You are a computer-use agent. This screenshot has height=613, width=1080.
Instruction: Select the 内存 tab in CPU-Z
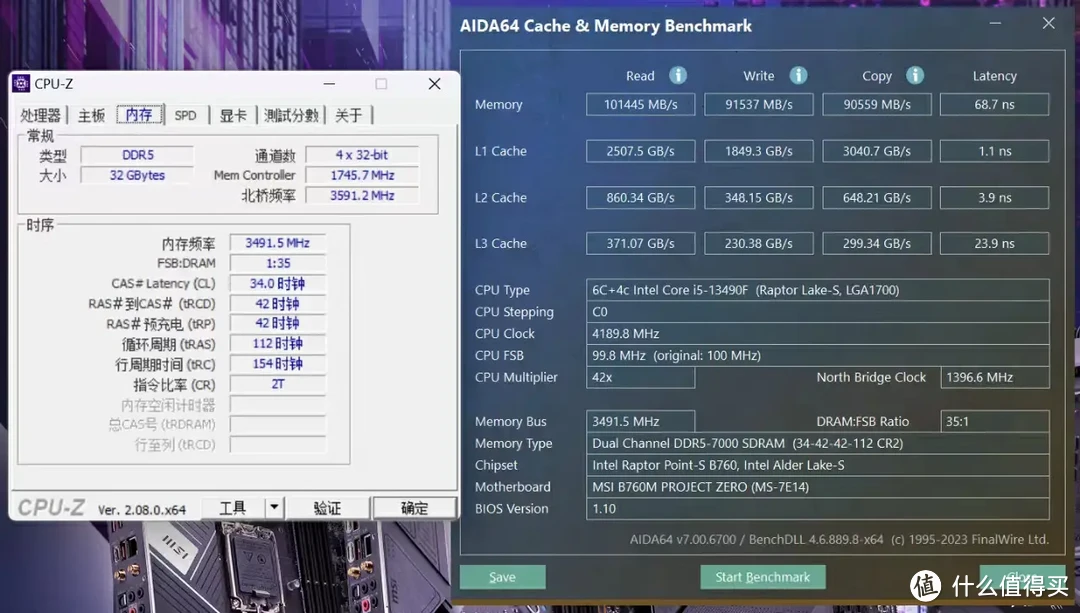click(x=139, y=114)
